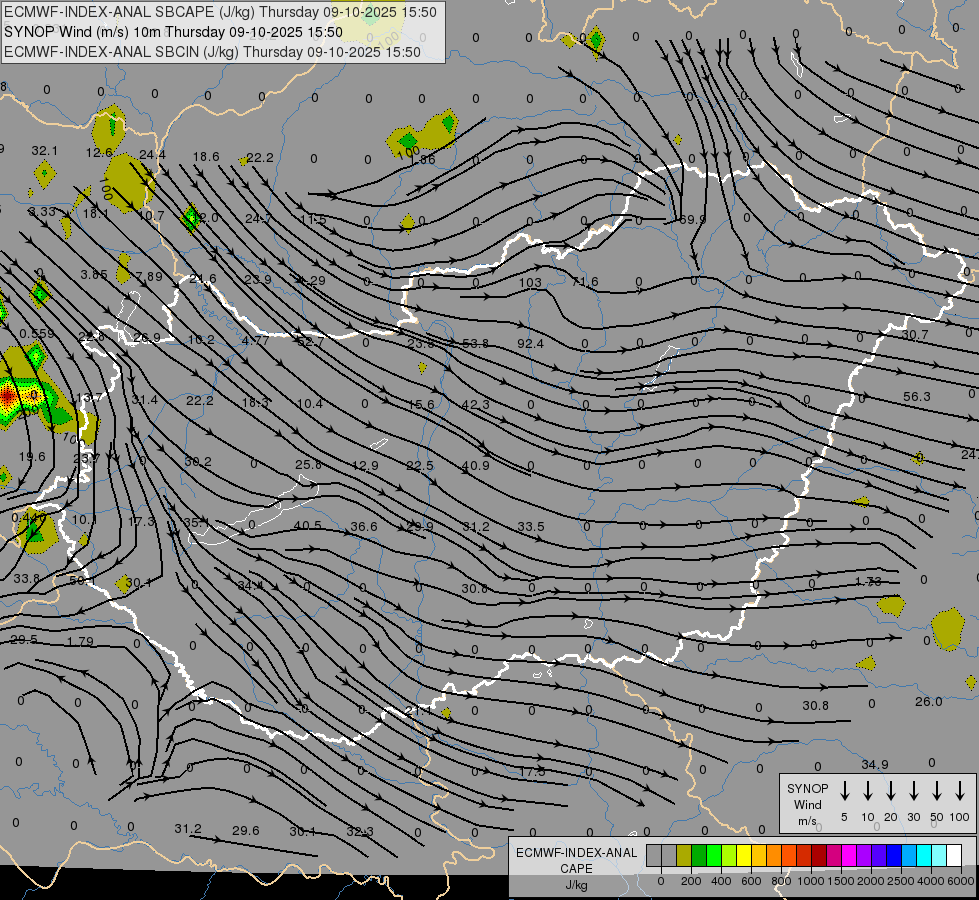Viewport: 979px width, 900px height.
Task: Click the map value 24.7
Action: pos(258,219)
